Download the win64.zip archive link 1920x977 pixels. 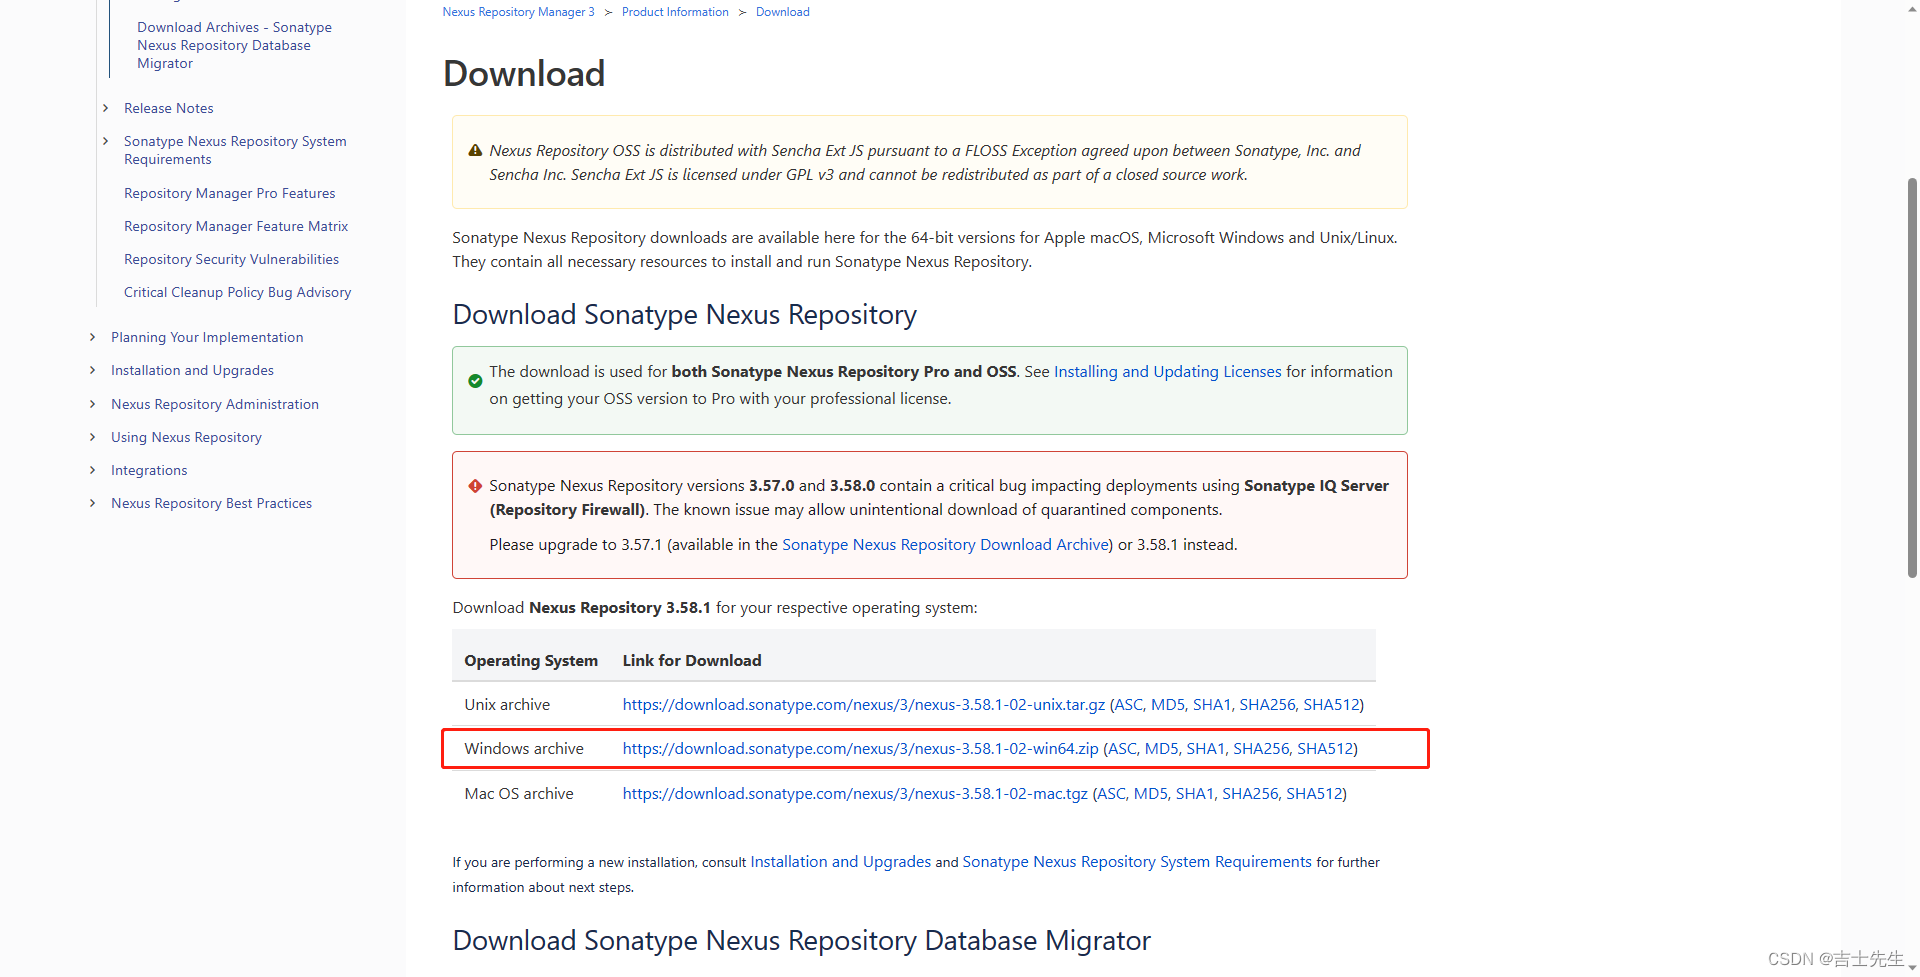point(860,748)
